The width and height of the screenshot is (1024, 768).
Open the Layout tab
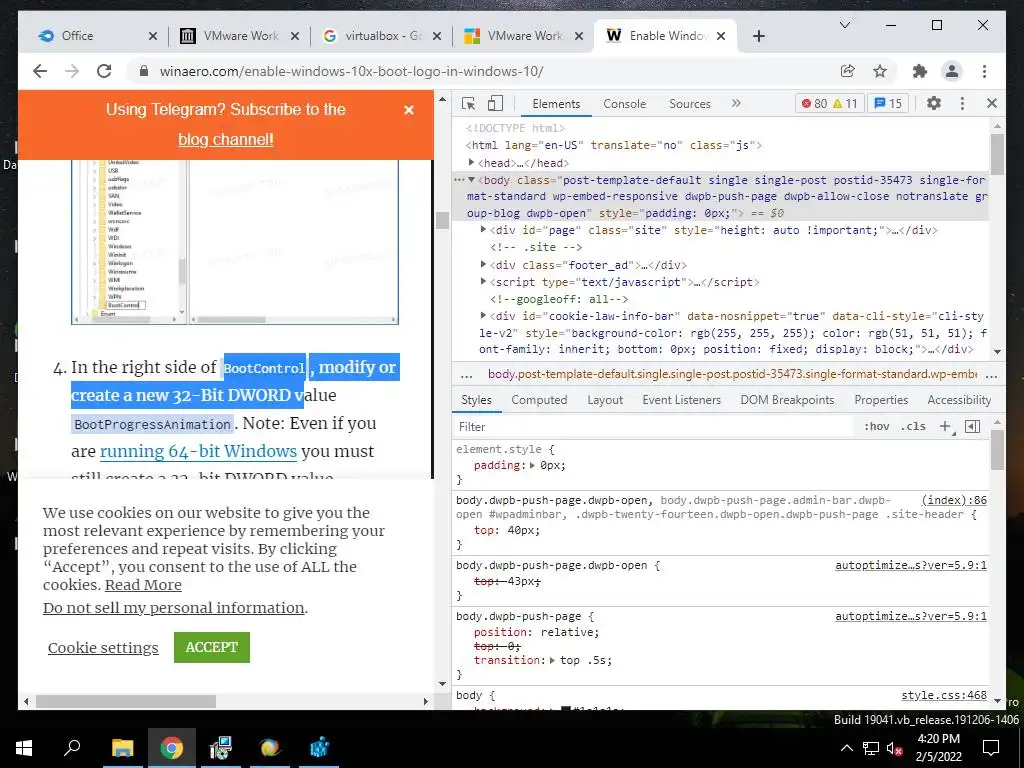click(605, 400)
